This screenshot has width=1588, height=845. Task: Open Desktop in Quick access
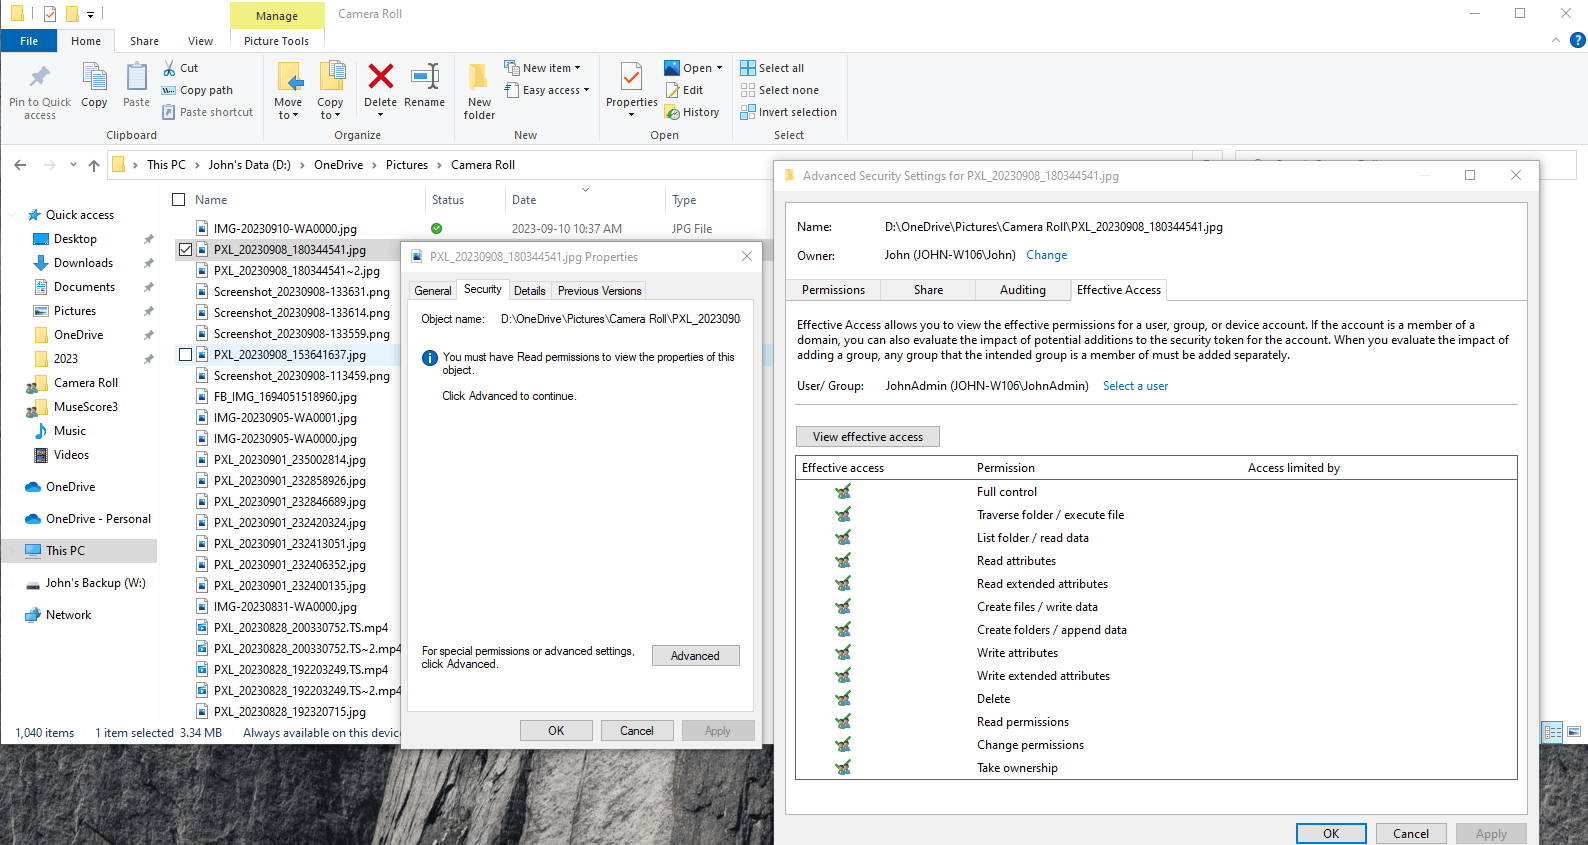pos(75,239)
